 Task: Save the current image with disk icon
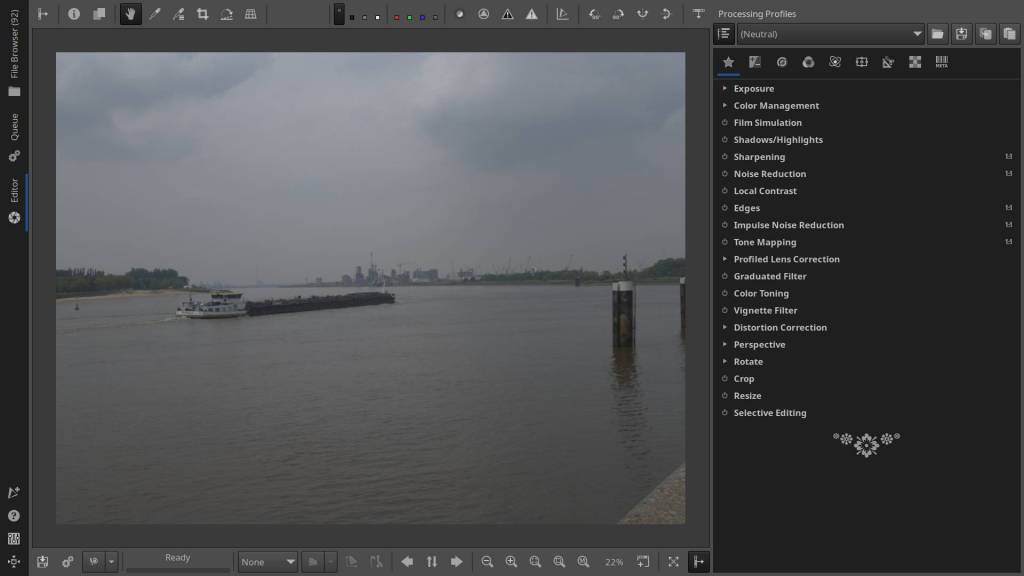pyautogui.click(x=43, y=562)
